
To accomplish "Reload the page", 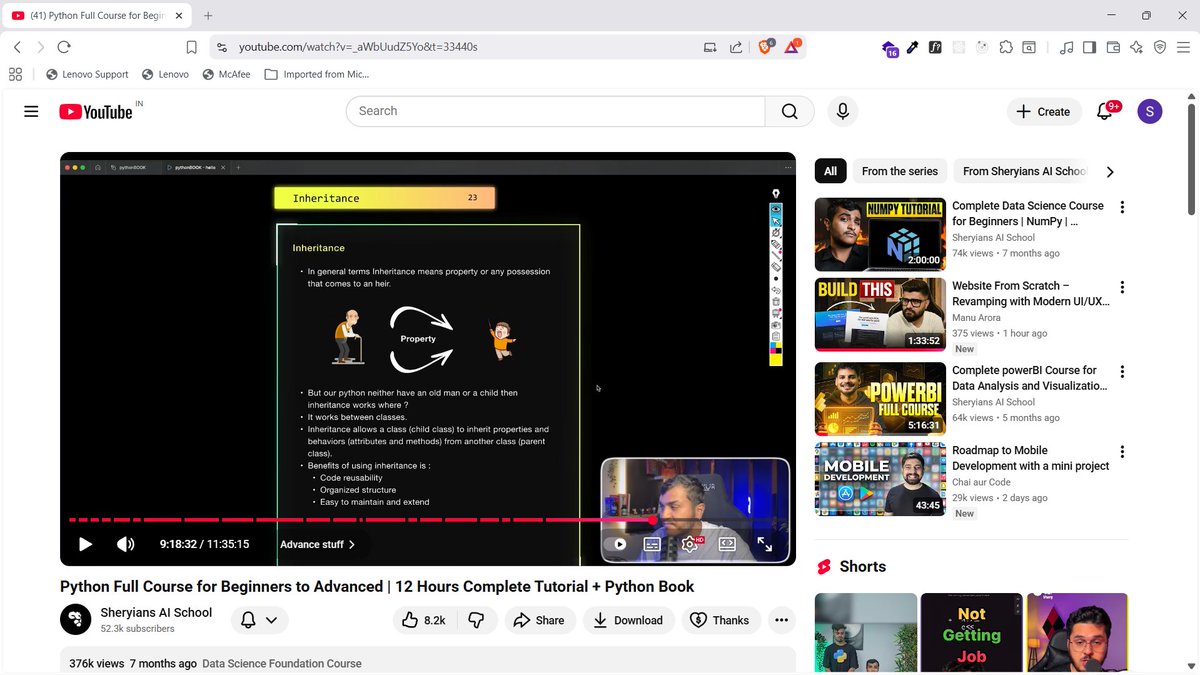I will (x=64, y=47).
